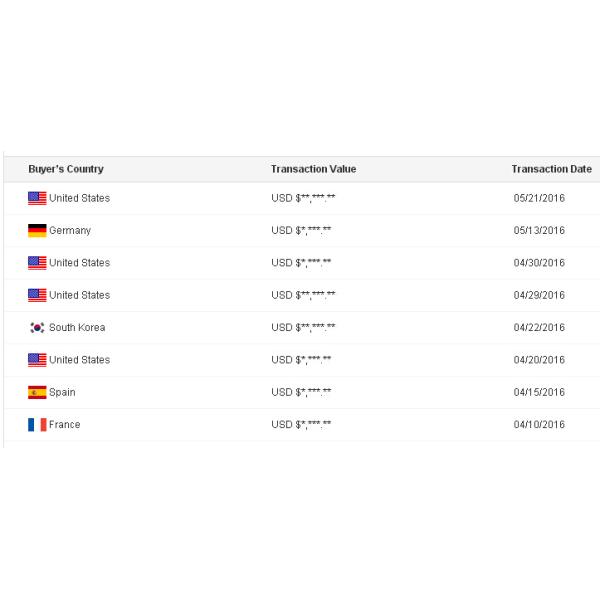Click the 05/13/2016 transaction date
The height and width of the screenshot is (600, 600).
pos(539,231)
